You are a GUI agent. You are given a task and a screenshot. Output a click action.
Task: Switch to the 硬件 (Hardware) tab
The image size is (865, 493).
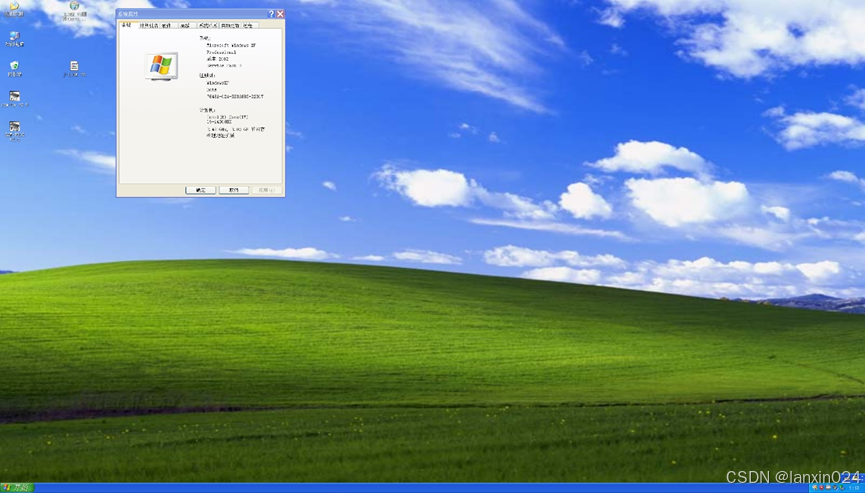169,25
